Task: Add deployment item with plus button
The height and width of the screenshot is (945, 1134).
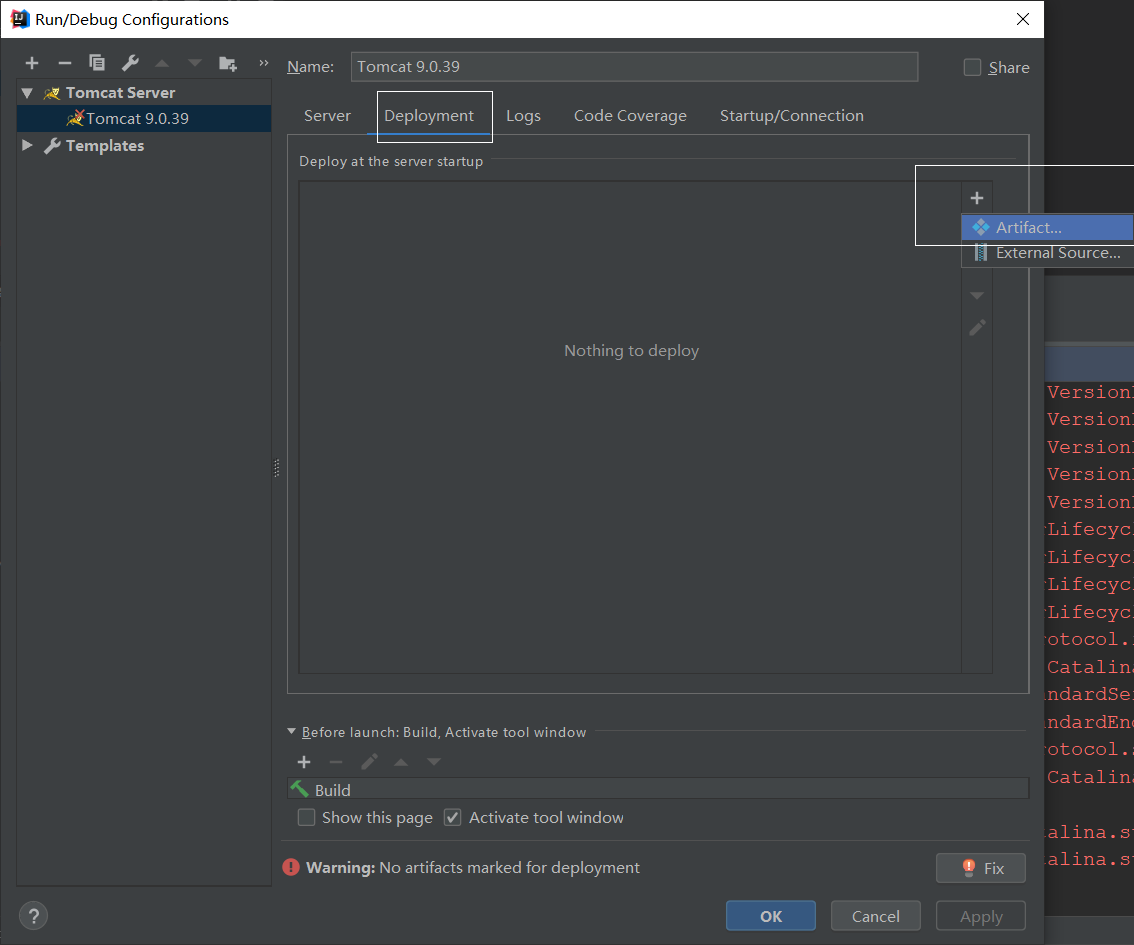Action: 977,197
